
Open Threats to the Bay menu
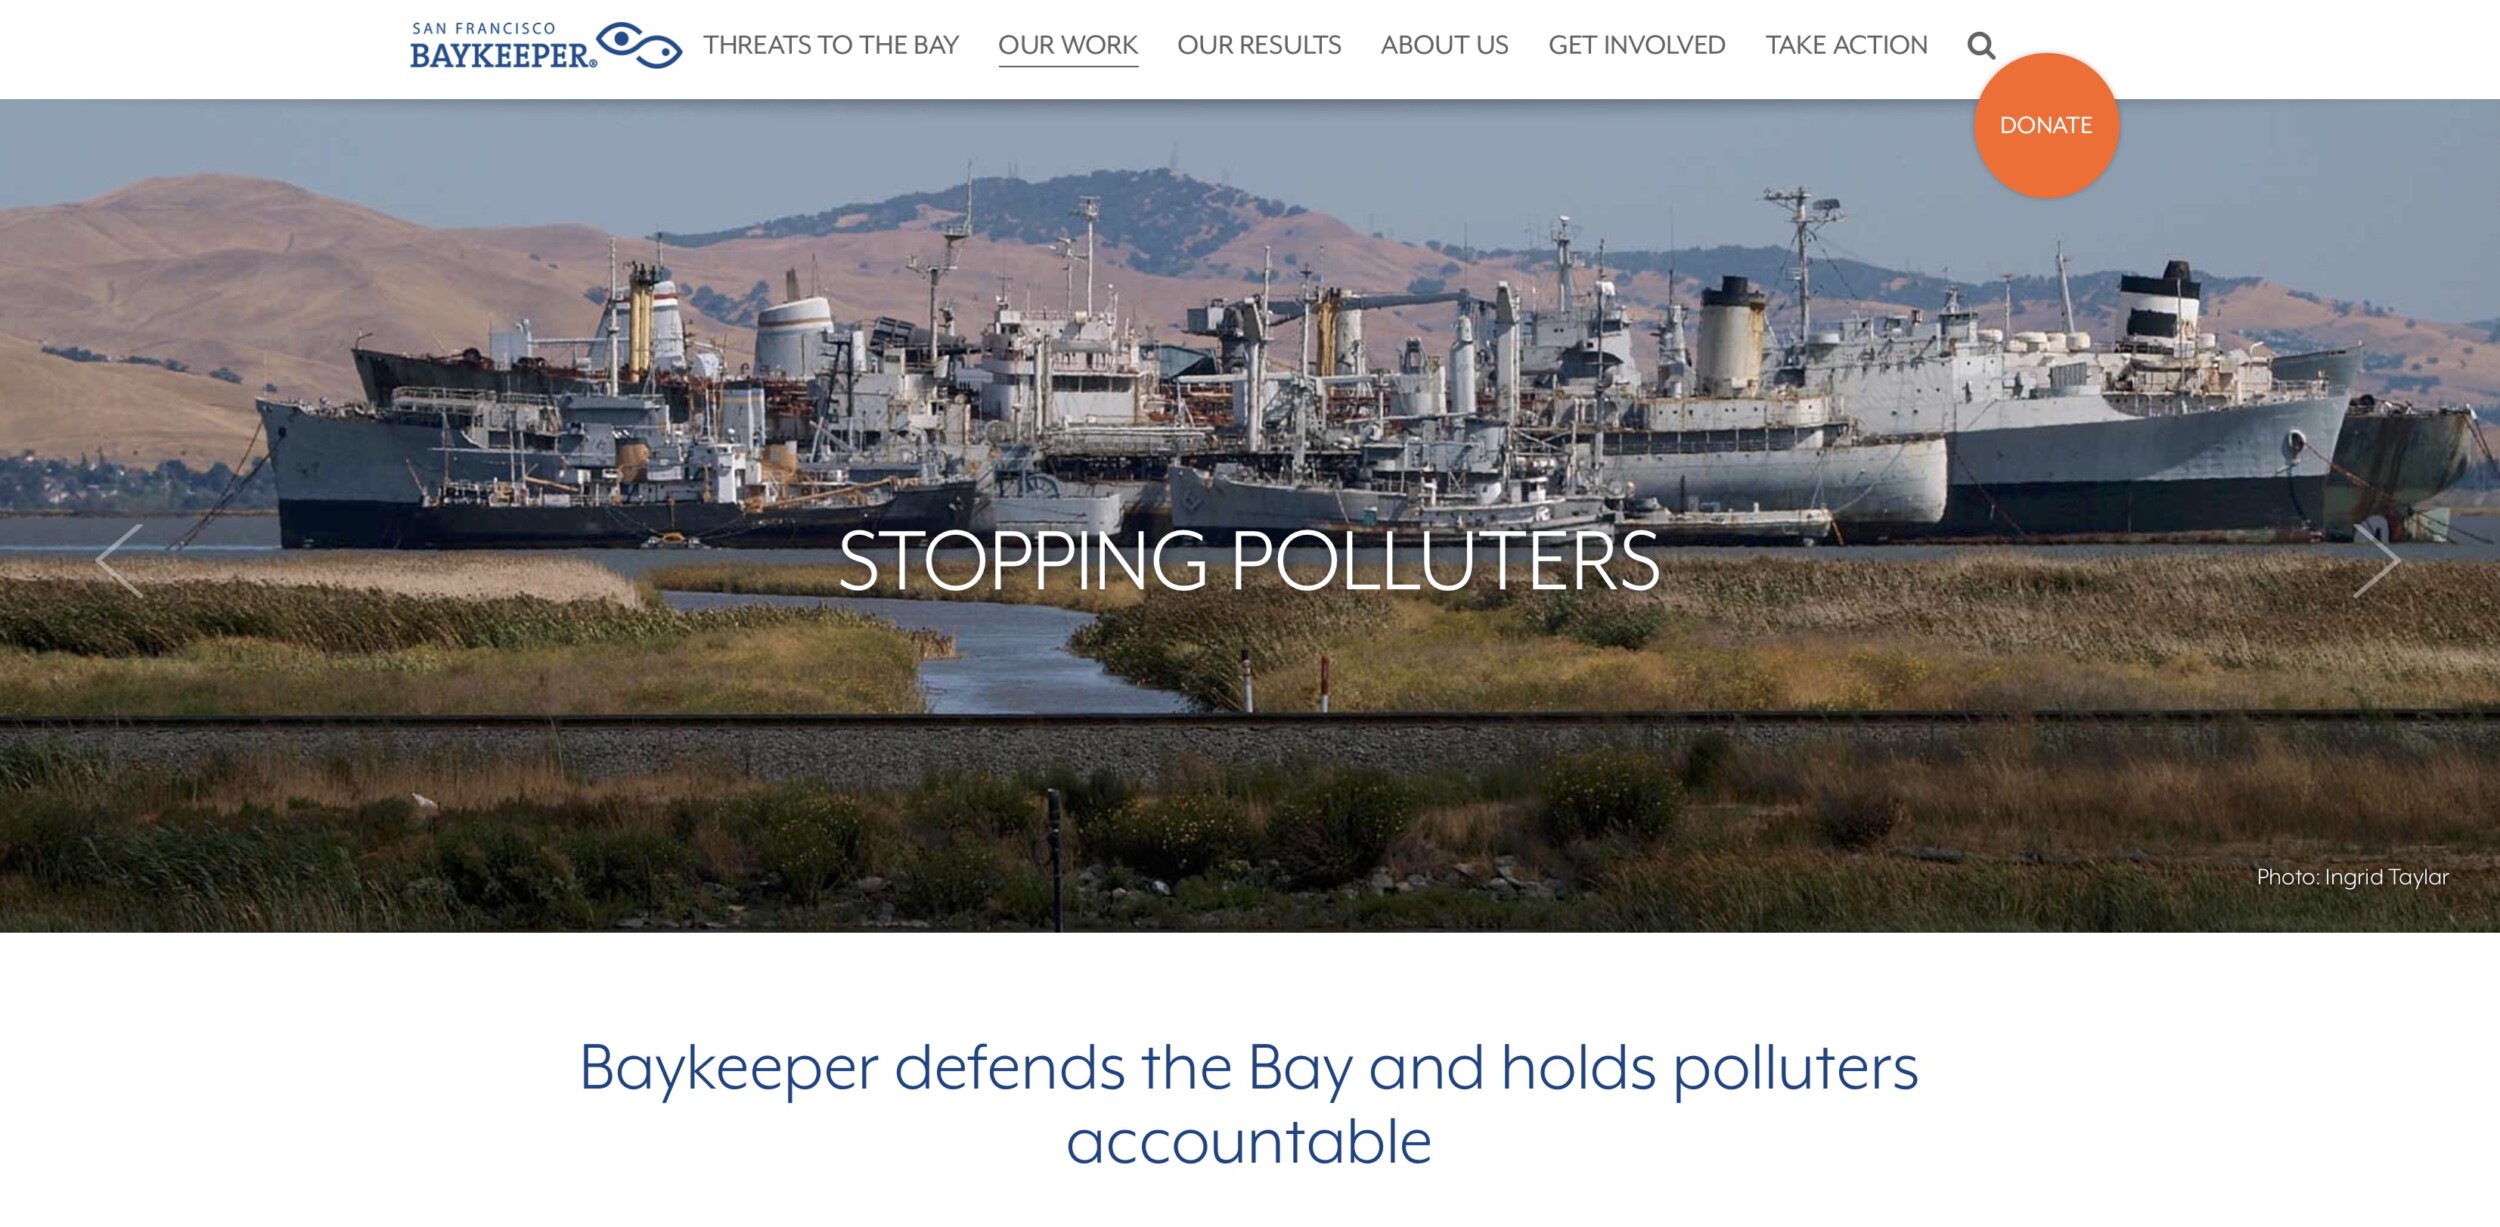point(831,45)
